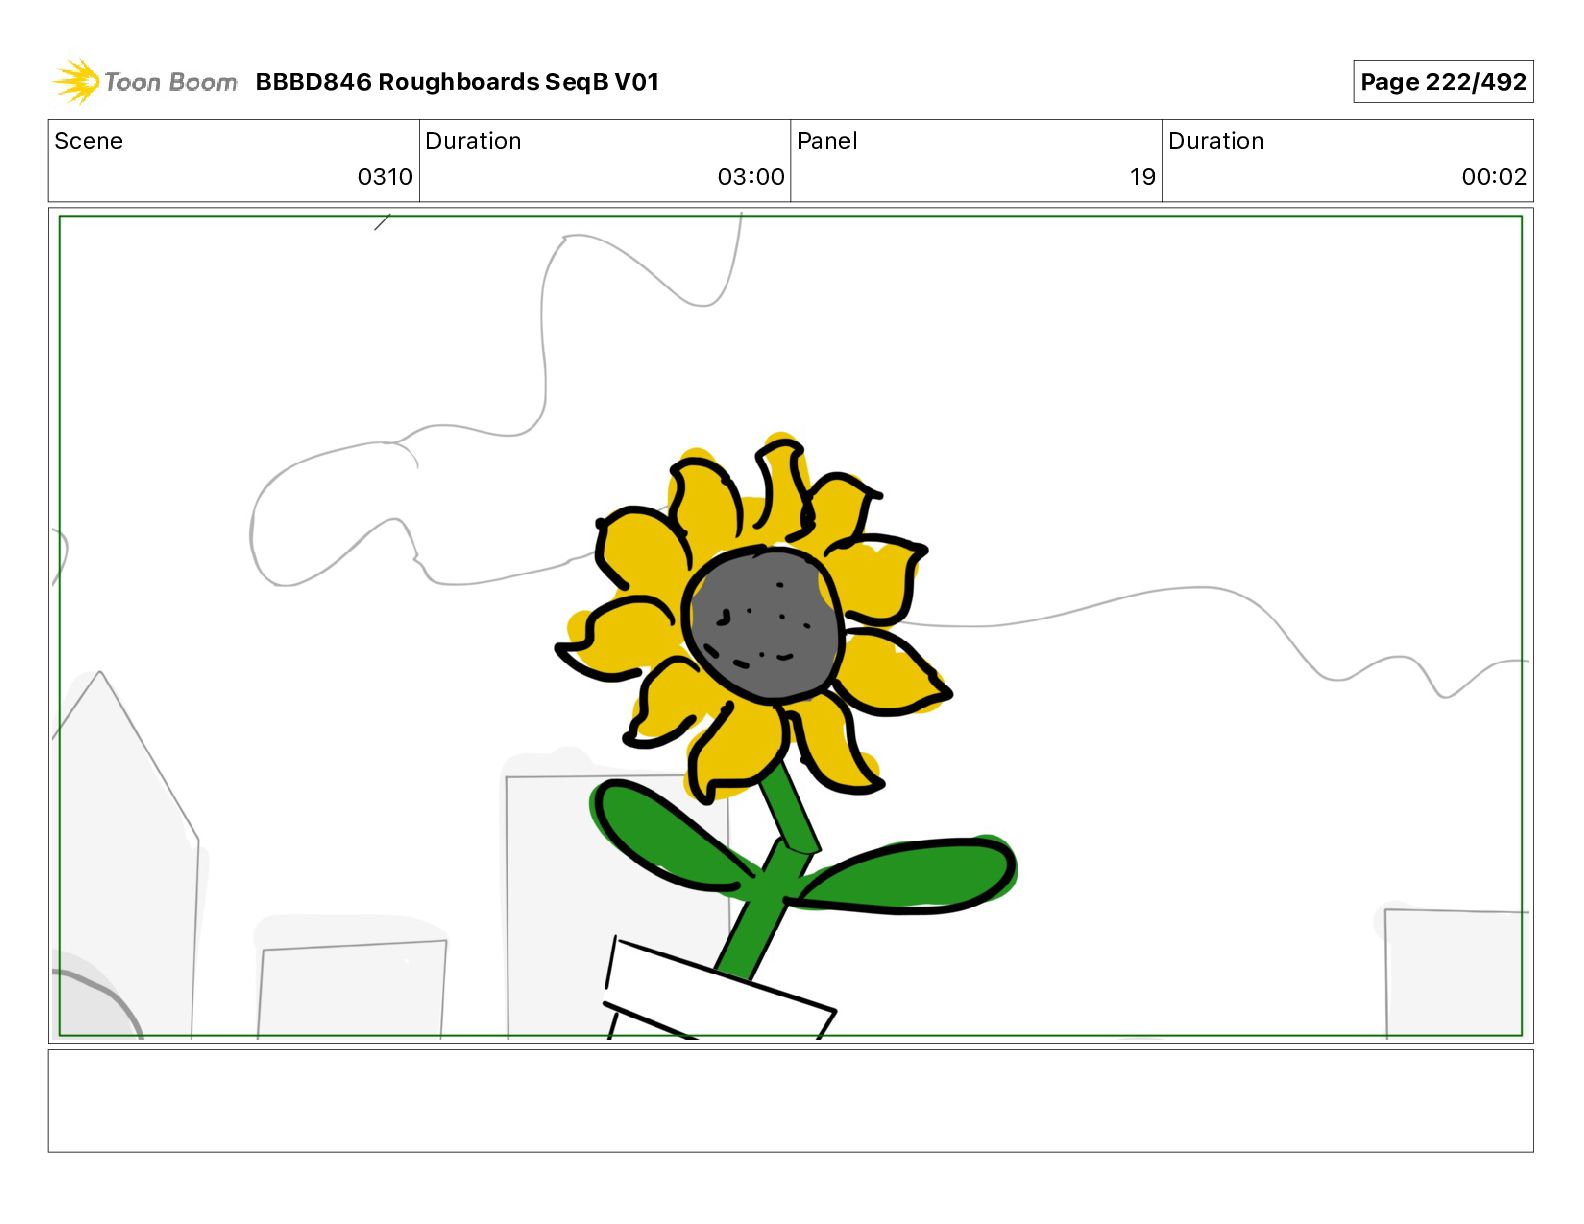Click the panel number 19

coord(1143,177)
